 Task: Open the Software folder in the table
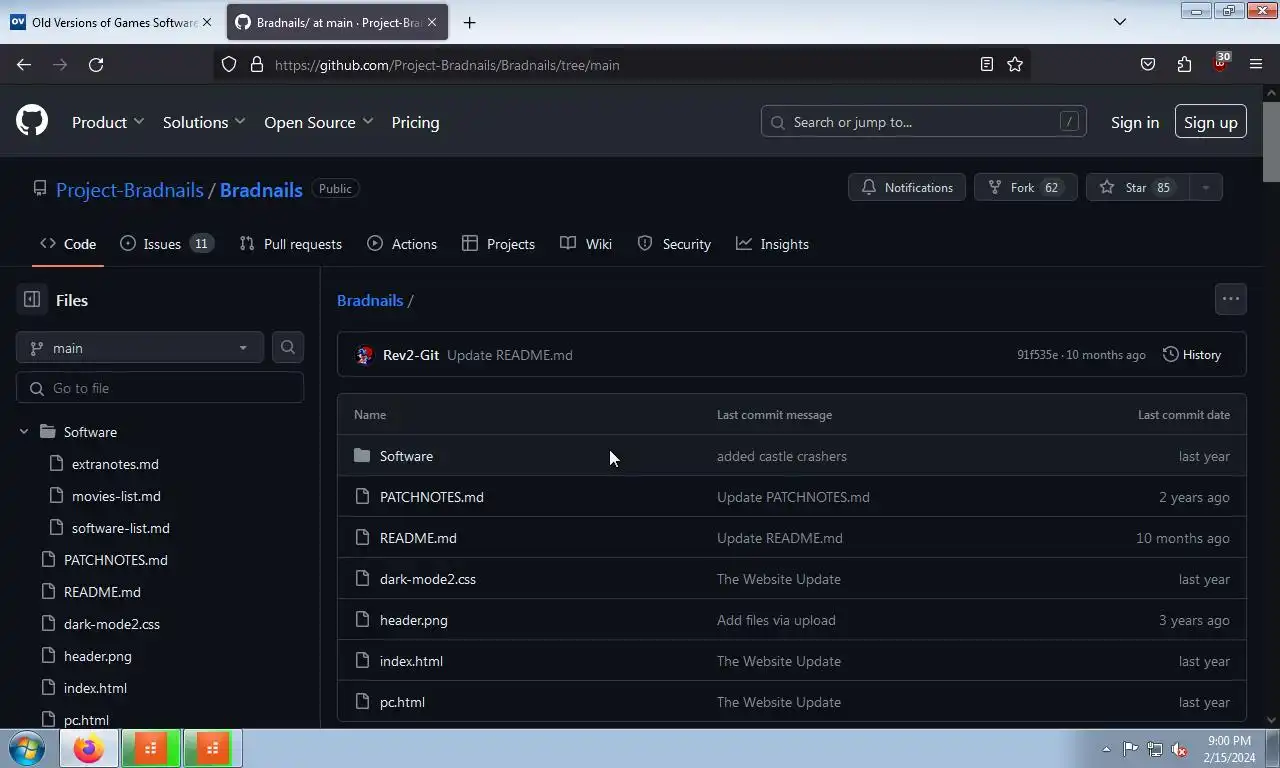406,456
